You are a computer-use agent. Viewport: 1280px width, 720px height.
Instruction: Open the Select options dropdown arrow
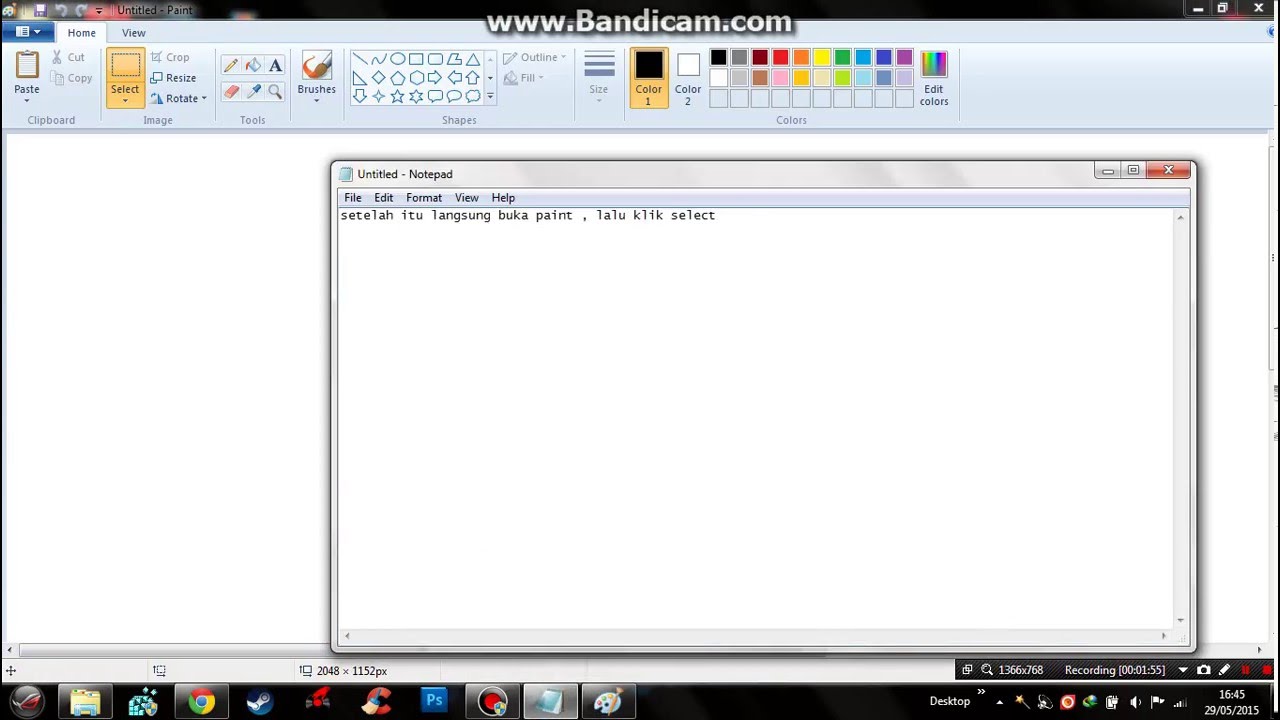(125, 101)
